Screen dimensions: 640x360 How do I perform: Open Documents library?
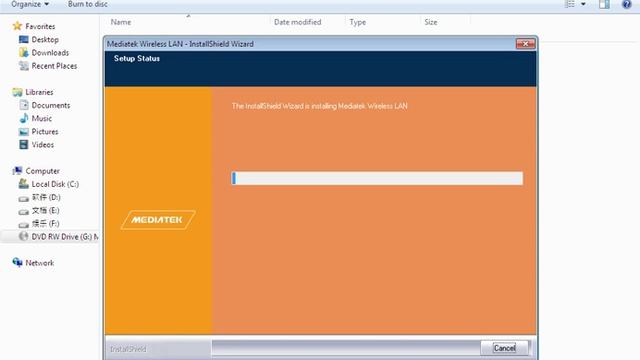pos(51,105)
